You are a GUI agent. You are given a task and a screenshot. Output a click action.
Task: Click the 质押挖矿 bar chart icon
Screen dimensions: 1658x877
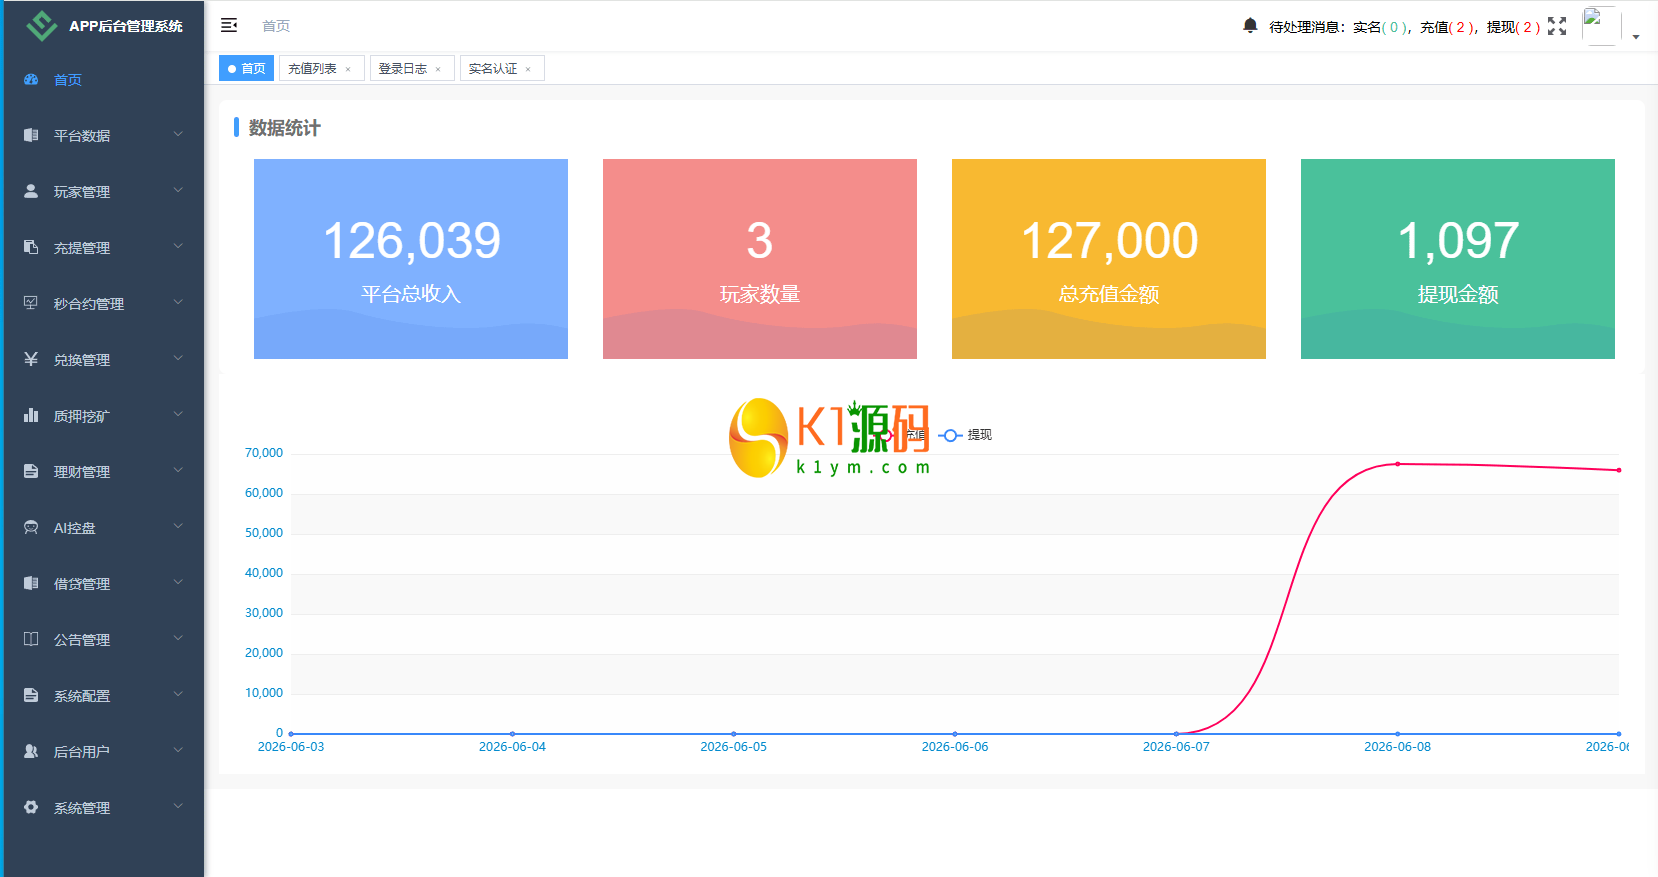click(31, 415)
